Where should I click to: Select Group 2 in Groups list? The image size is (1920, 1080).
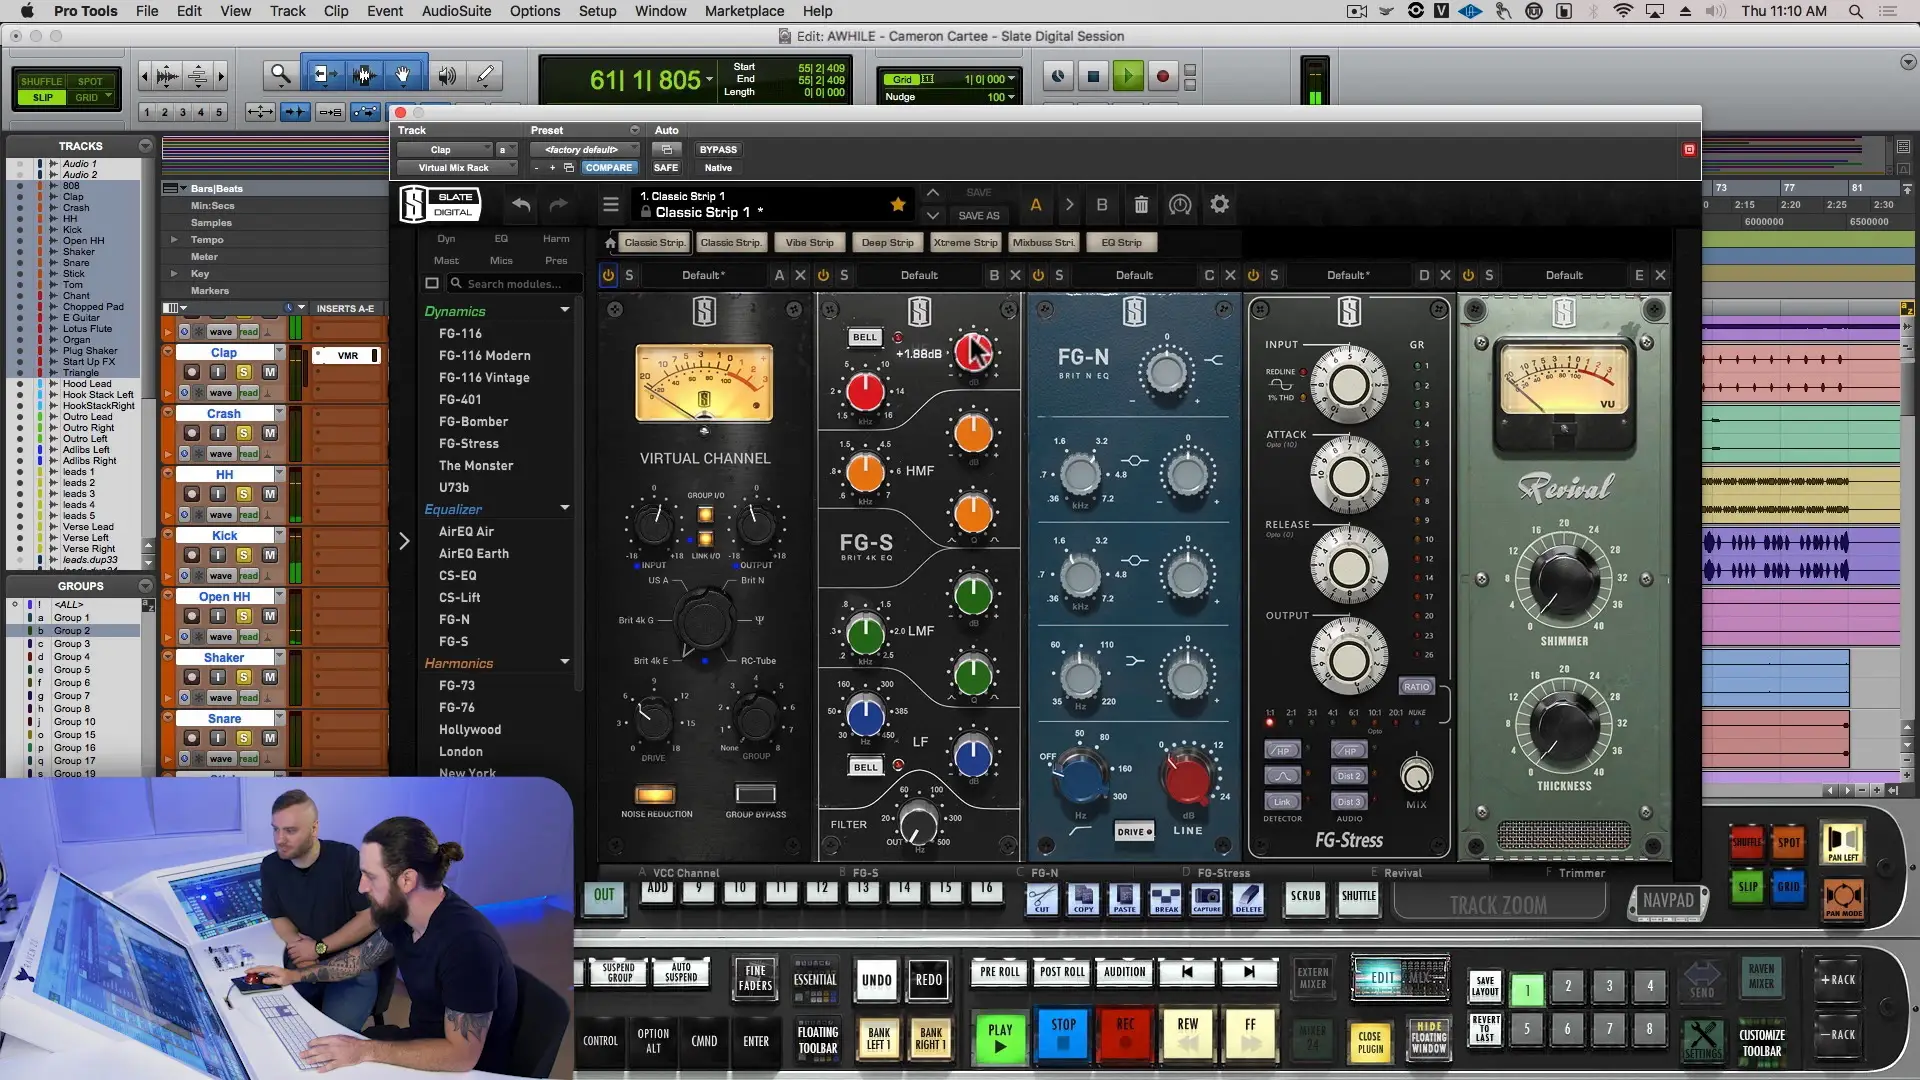coord(72,631)
